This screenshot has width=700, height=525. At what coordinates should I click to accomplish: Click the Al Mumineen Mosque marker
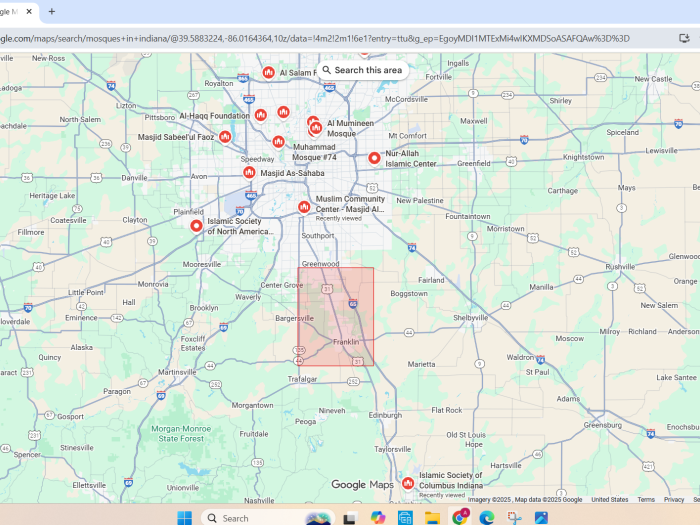pyautogui.click(x=316, y=127)
